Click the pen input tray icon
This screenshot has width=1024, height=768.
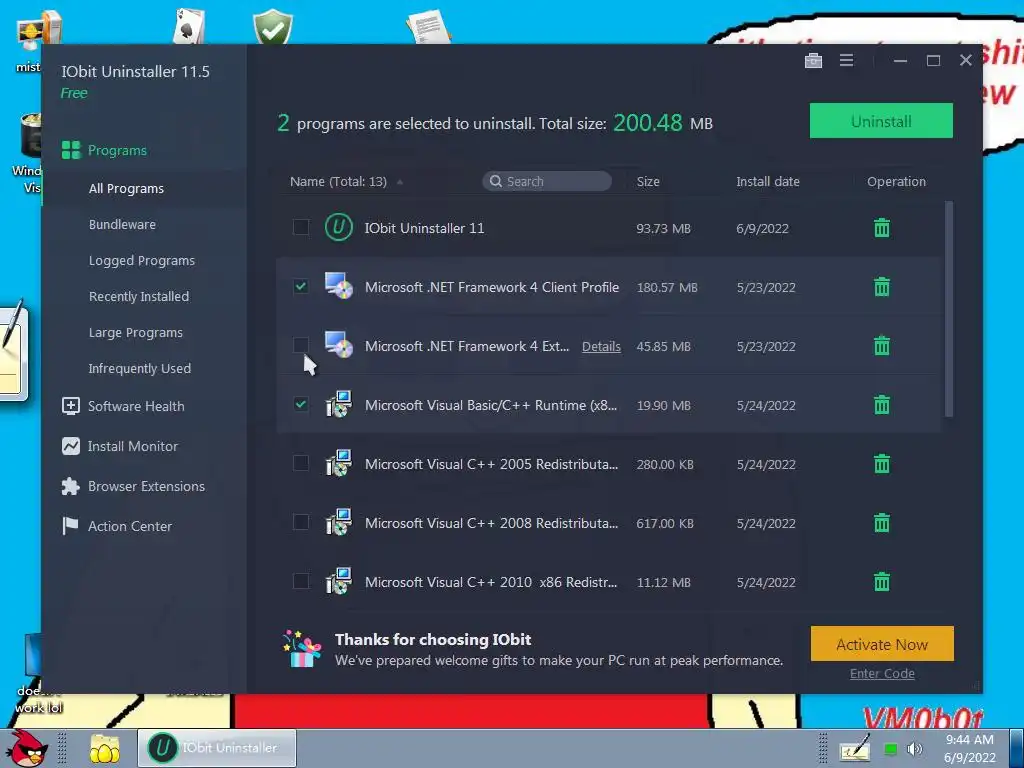coord(855,748)
